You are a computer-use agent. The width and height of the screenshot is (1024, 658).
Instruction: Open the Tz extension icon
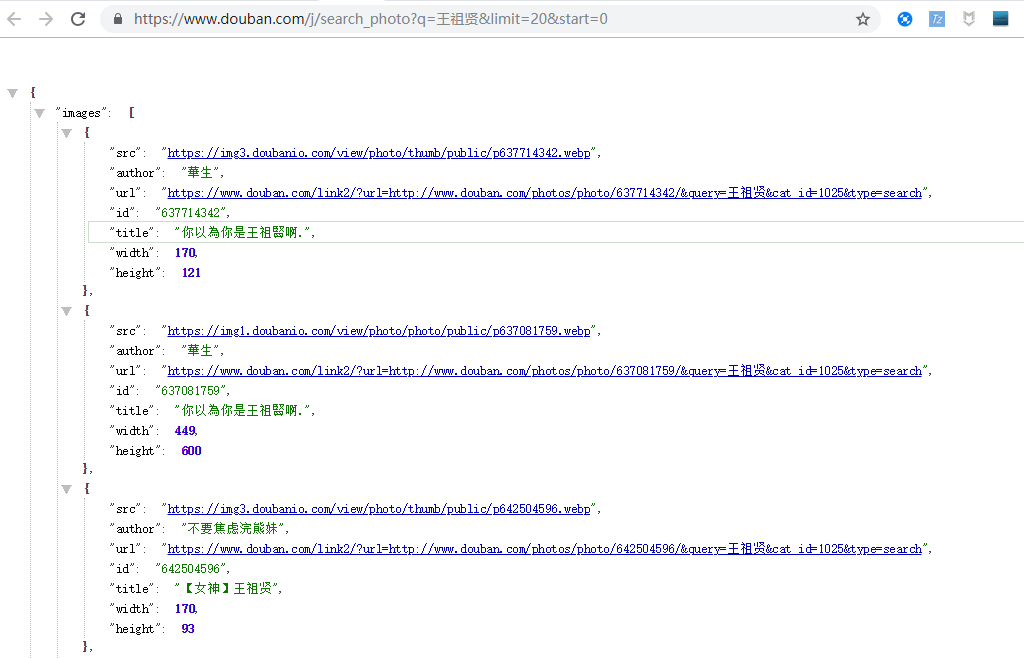point(936,19)
